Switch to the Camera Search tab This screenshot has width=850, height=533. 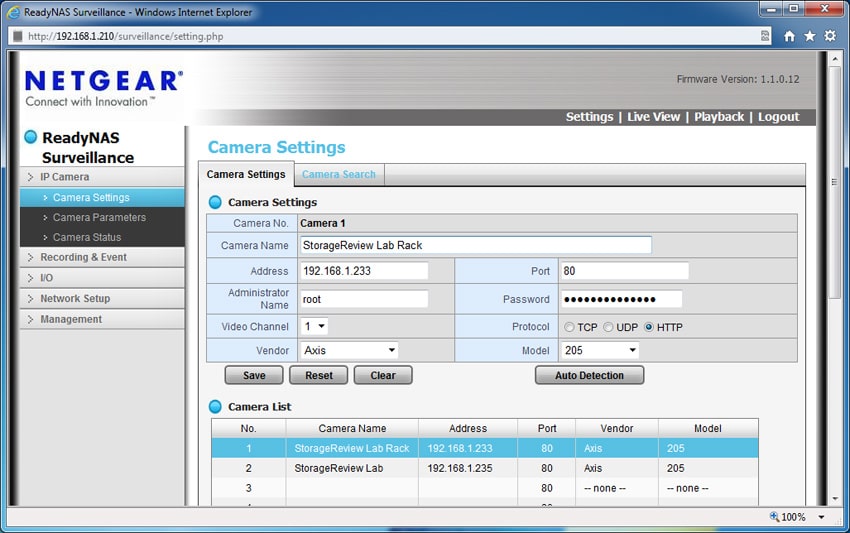pyautogui.click(x=339, y=175)
